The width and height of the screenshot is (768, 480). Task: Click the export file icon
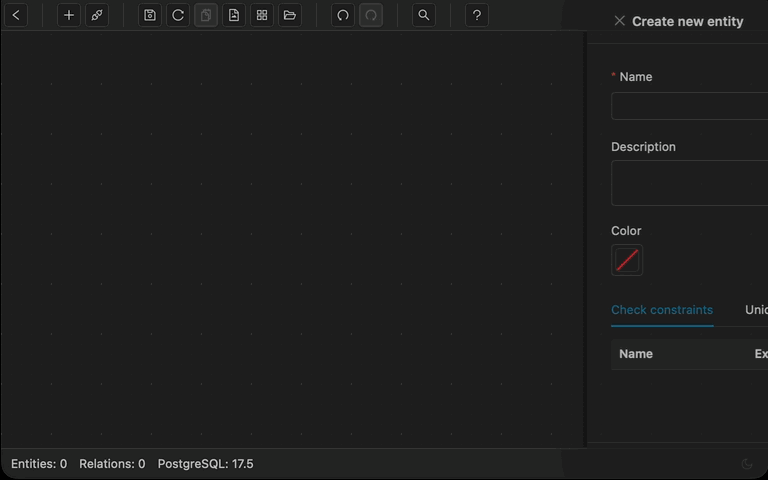[x=234, y=15]
